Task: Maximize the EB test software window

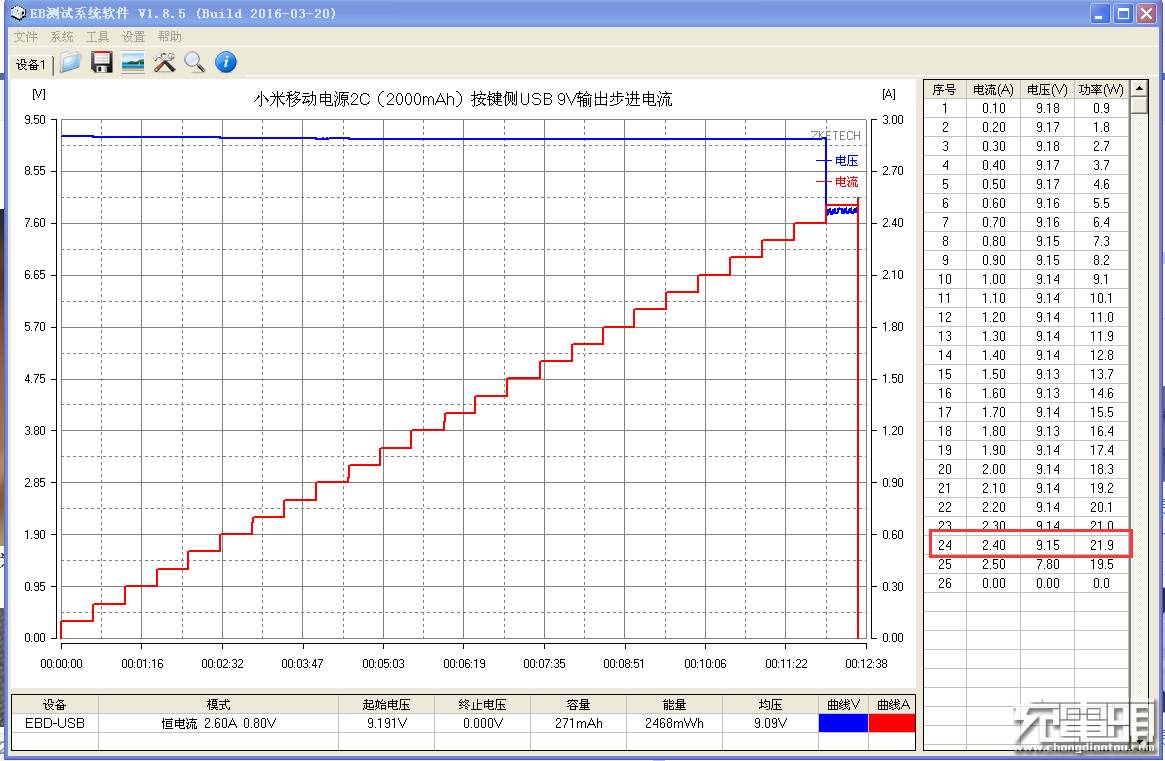Action: [x=1123, y=13]
